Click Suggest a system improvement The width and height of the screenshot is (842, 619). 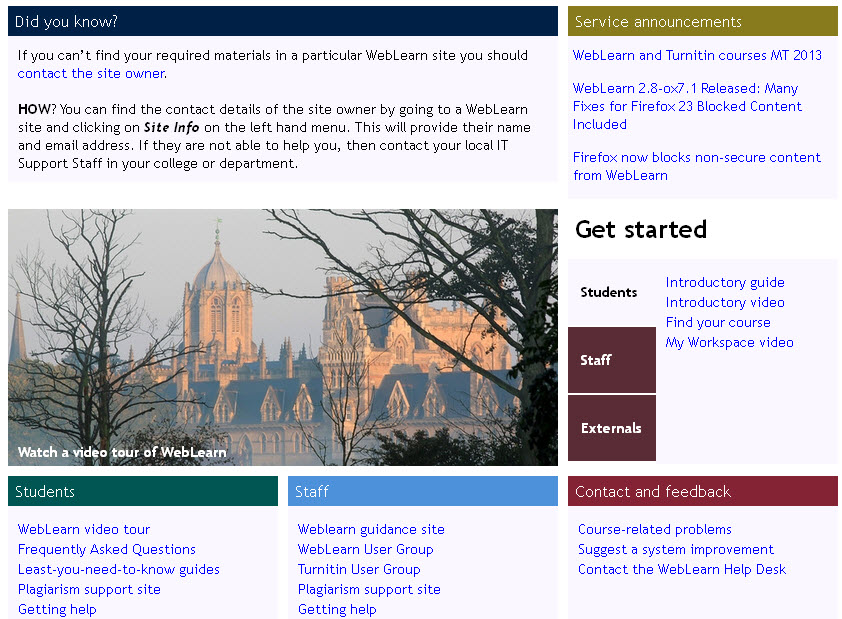(x=676, y=550)
